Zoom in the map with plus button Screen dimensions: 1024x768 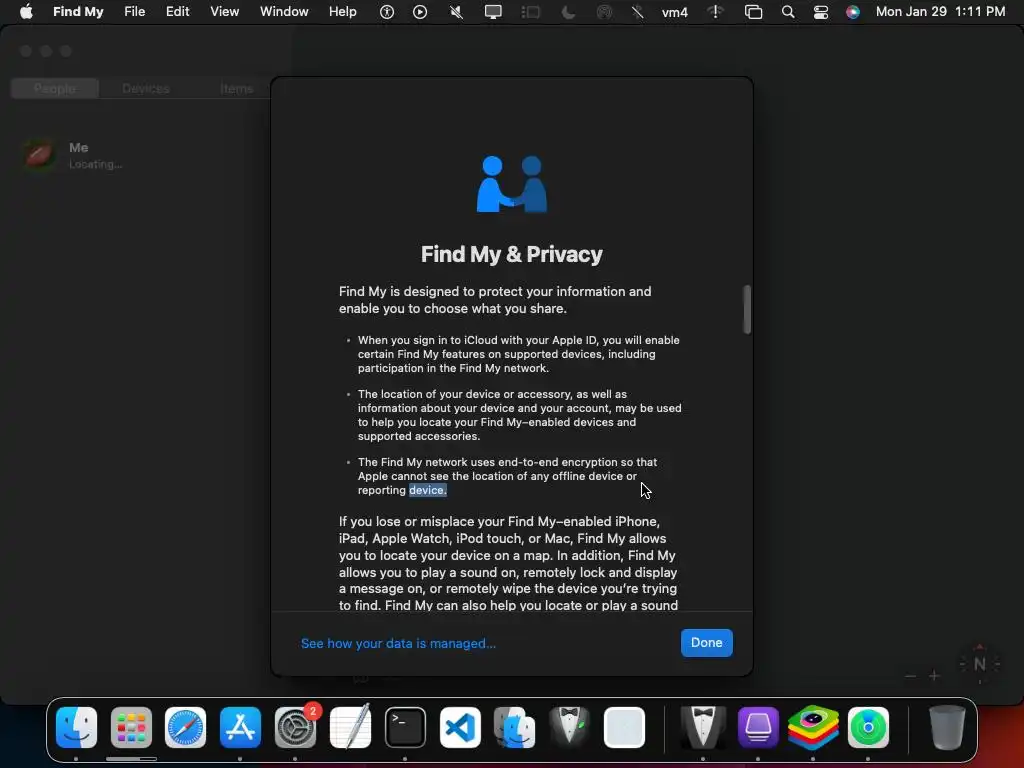935,676
